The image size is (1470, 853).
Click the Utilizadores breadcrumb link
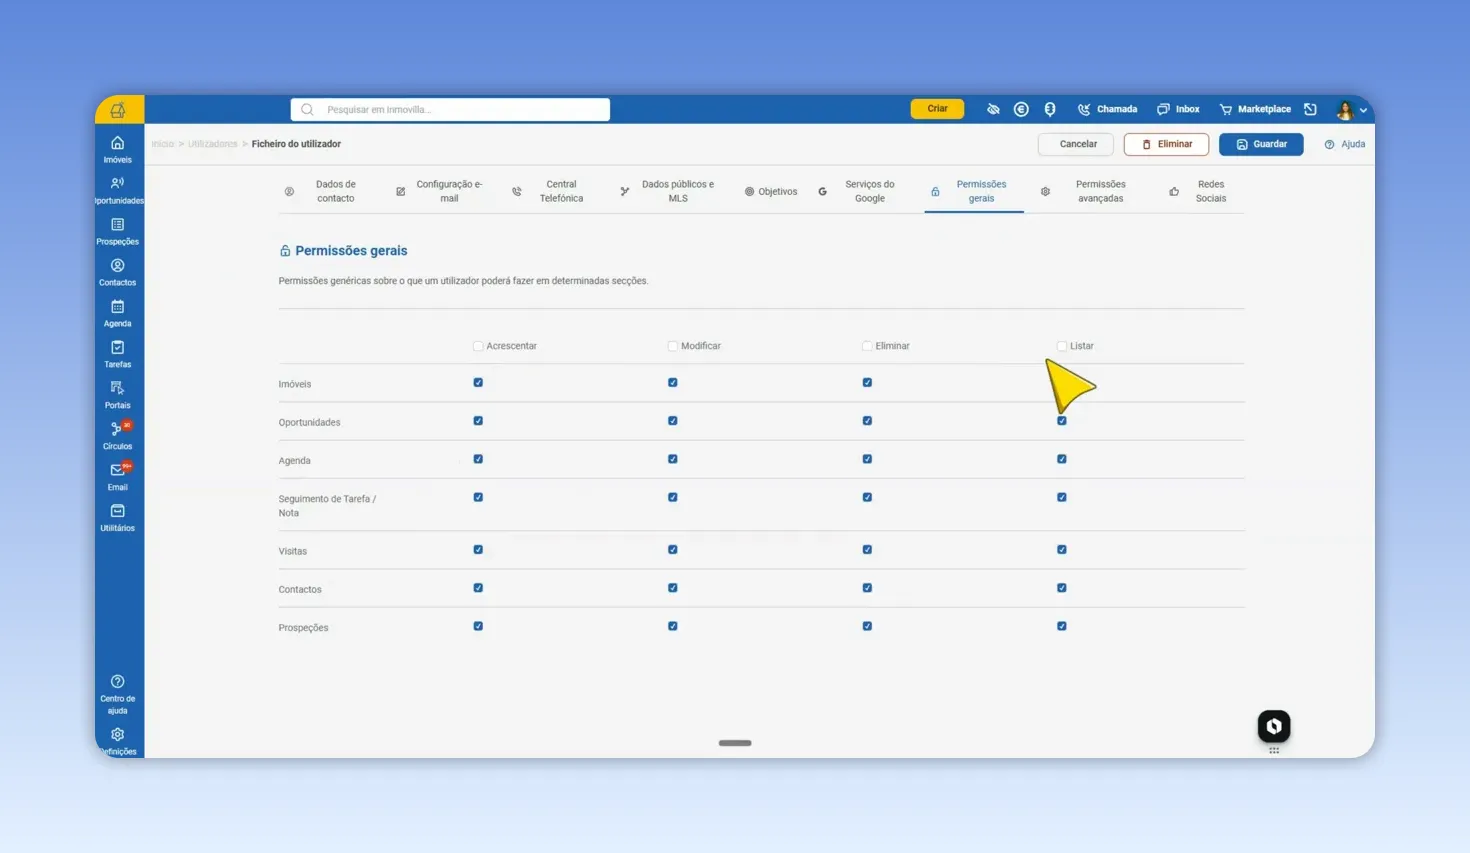point(213,144)
